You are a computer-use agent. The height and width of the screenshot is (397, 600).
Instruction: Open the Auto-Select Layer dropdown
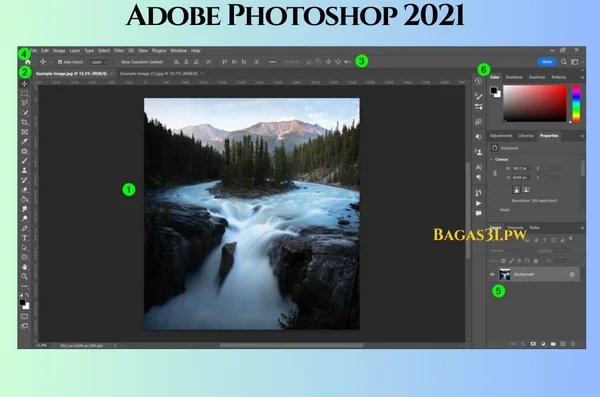99,62
